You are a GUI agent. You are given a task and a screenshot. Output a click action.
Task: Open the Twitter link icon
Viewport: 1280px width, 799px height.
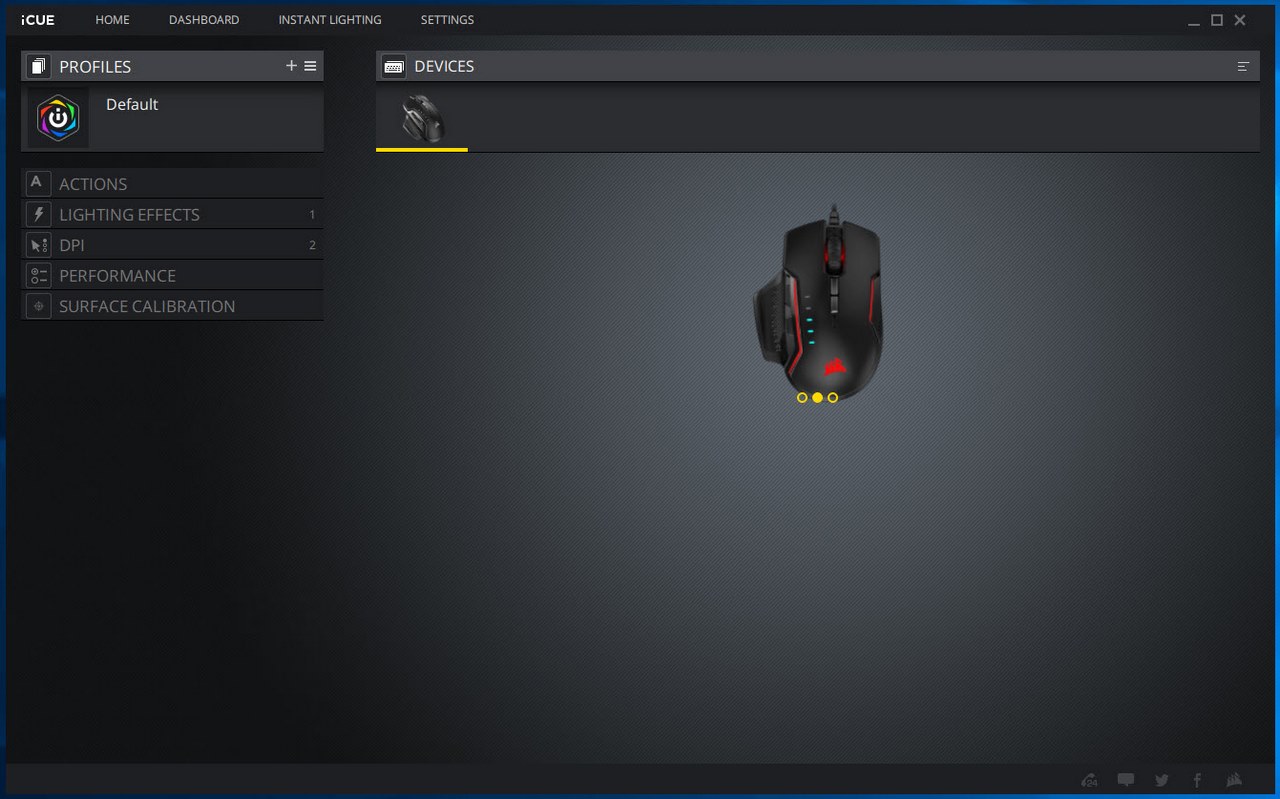click(1161, 780)
